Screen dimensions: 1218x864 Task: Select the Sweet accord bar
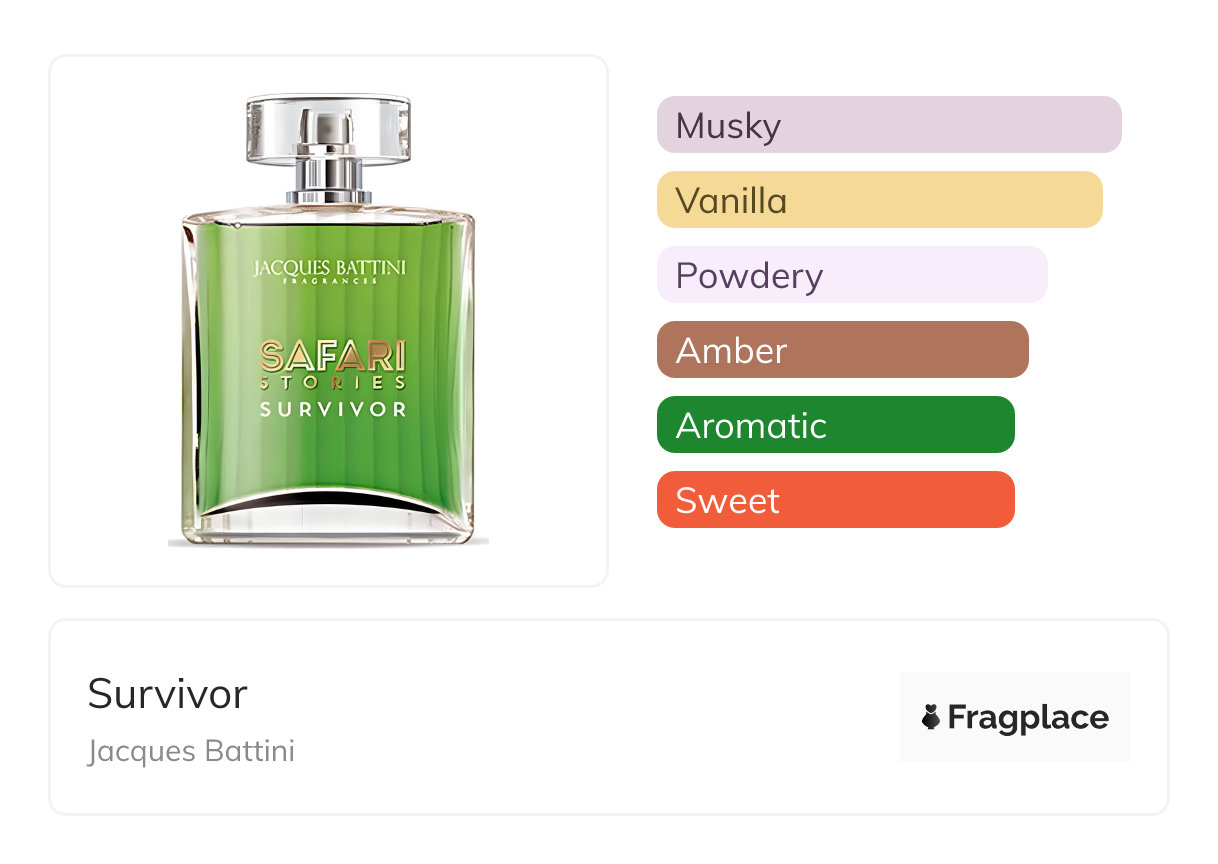pos(836,500)
